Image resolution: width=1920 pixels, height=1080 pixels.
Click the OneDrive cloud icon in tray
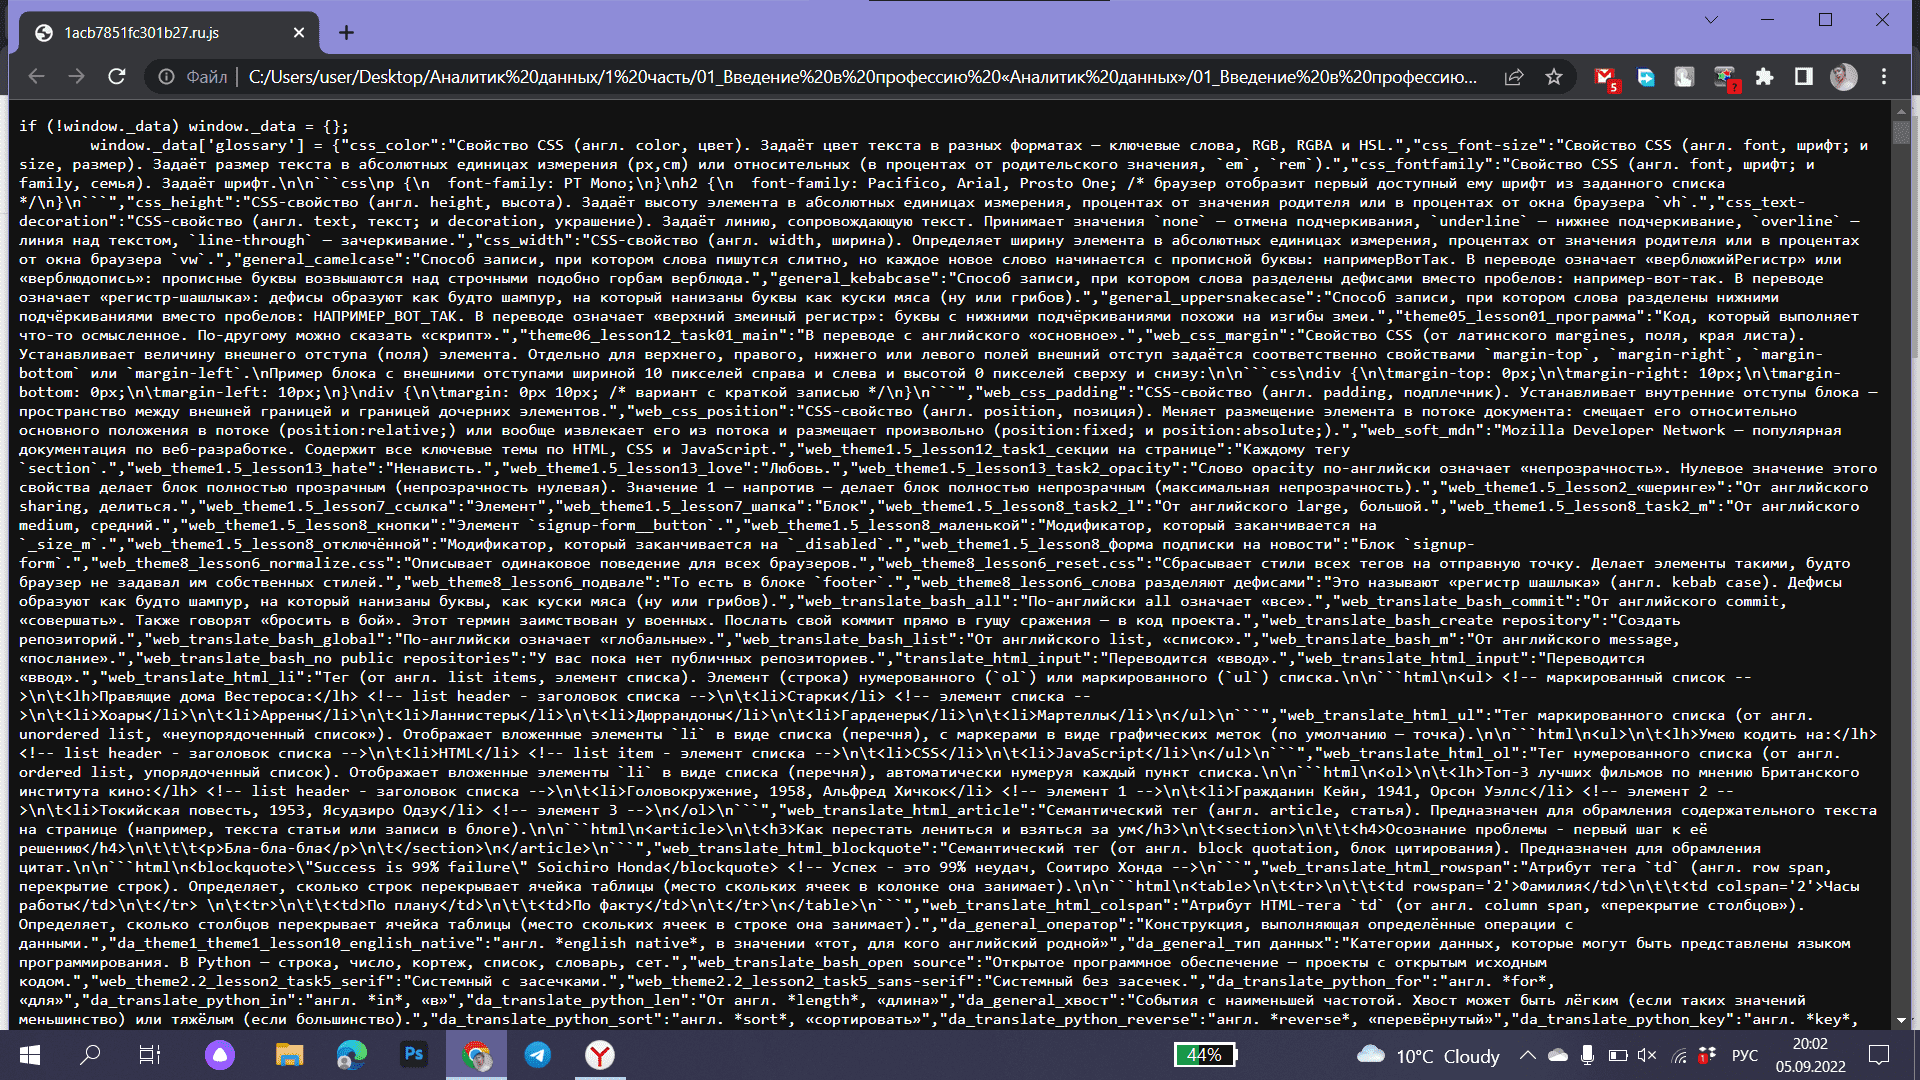[1558, 1057]
